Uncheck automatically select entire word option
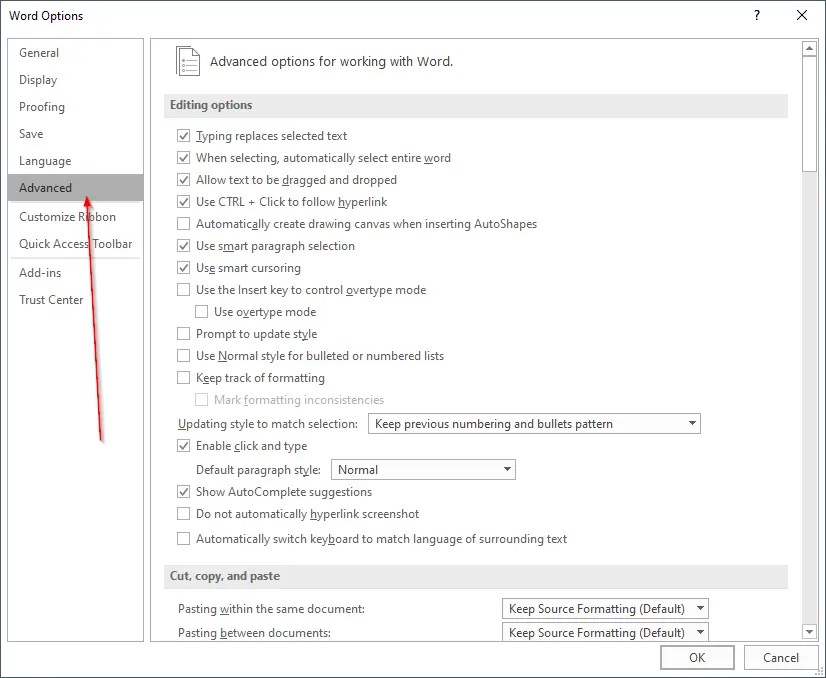The width and height of the screenshot is (826, 678). (x=184, y=157)
